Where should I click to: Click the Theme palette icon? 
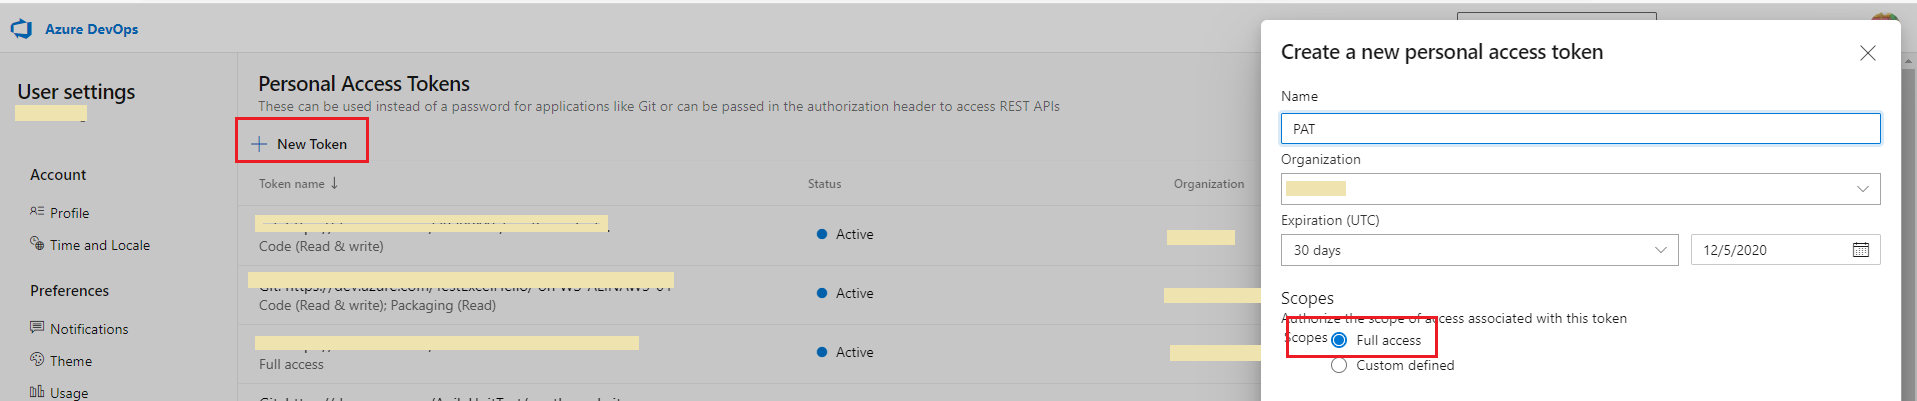pyautogui.click(x=37, y=360)
